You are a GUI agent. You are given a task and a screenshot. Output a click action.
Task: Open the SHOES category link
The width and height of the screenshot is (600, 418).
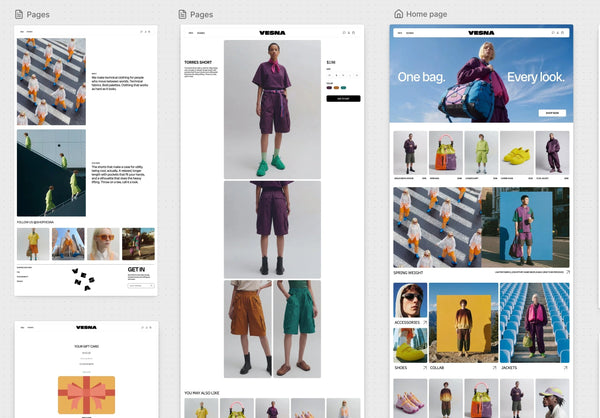(x=401, y=368)
